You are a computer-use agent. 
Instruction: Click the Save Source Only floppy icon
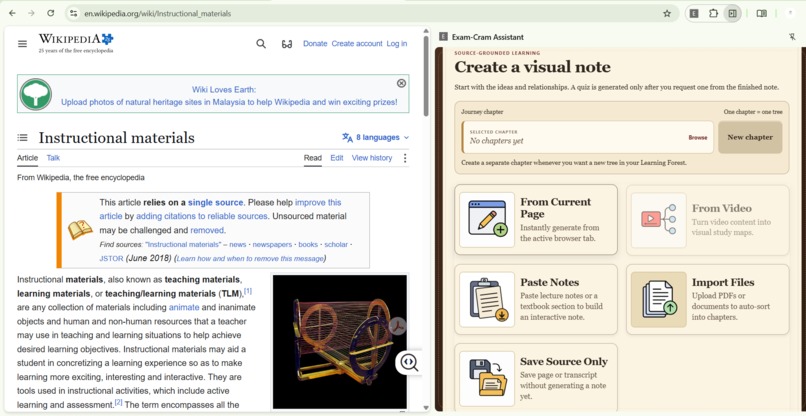pyautogui.click(x=487, y=378)
